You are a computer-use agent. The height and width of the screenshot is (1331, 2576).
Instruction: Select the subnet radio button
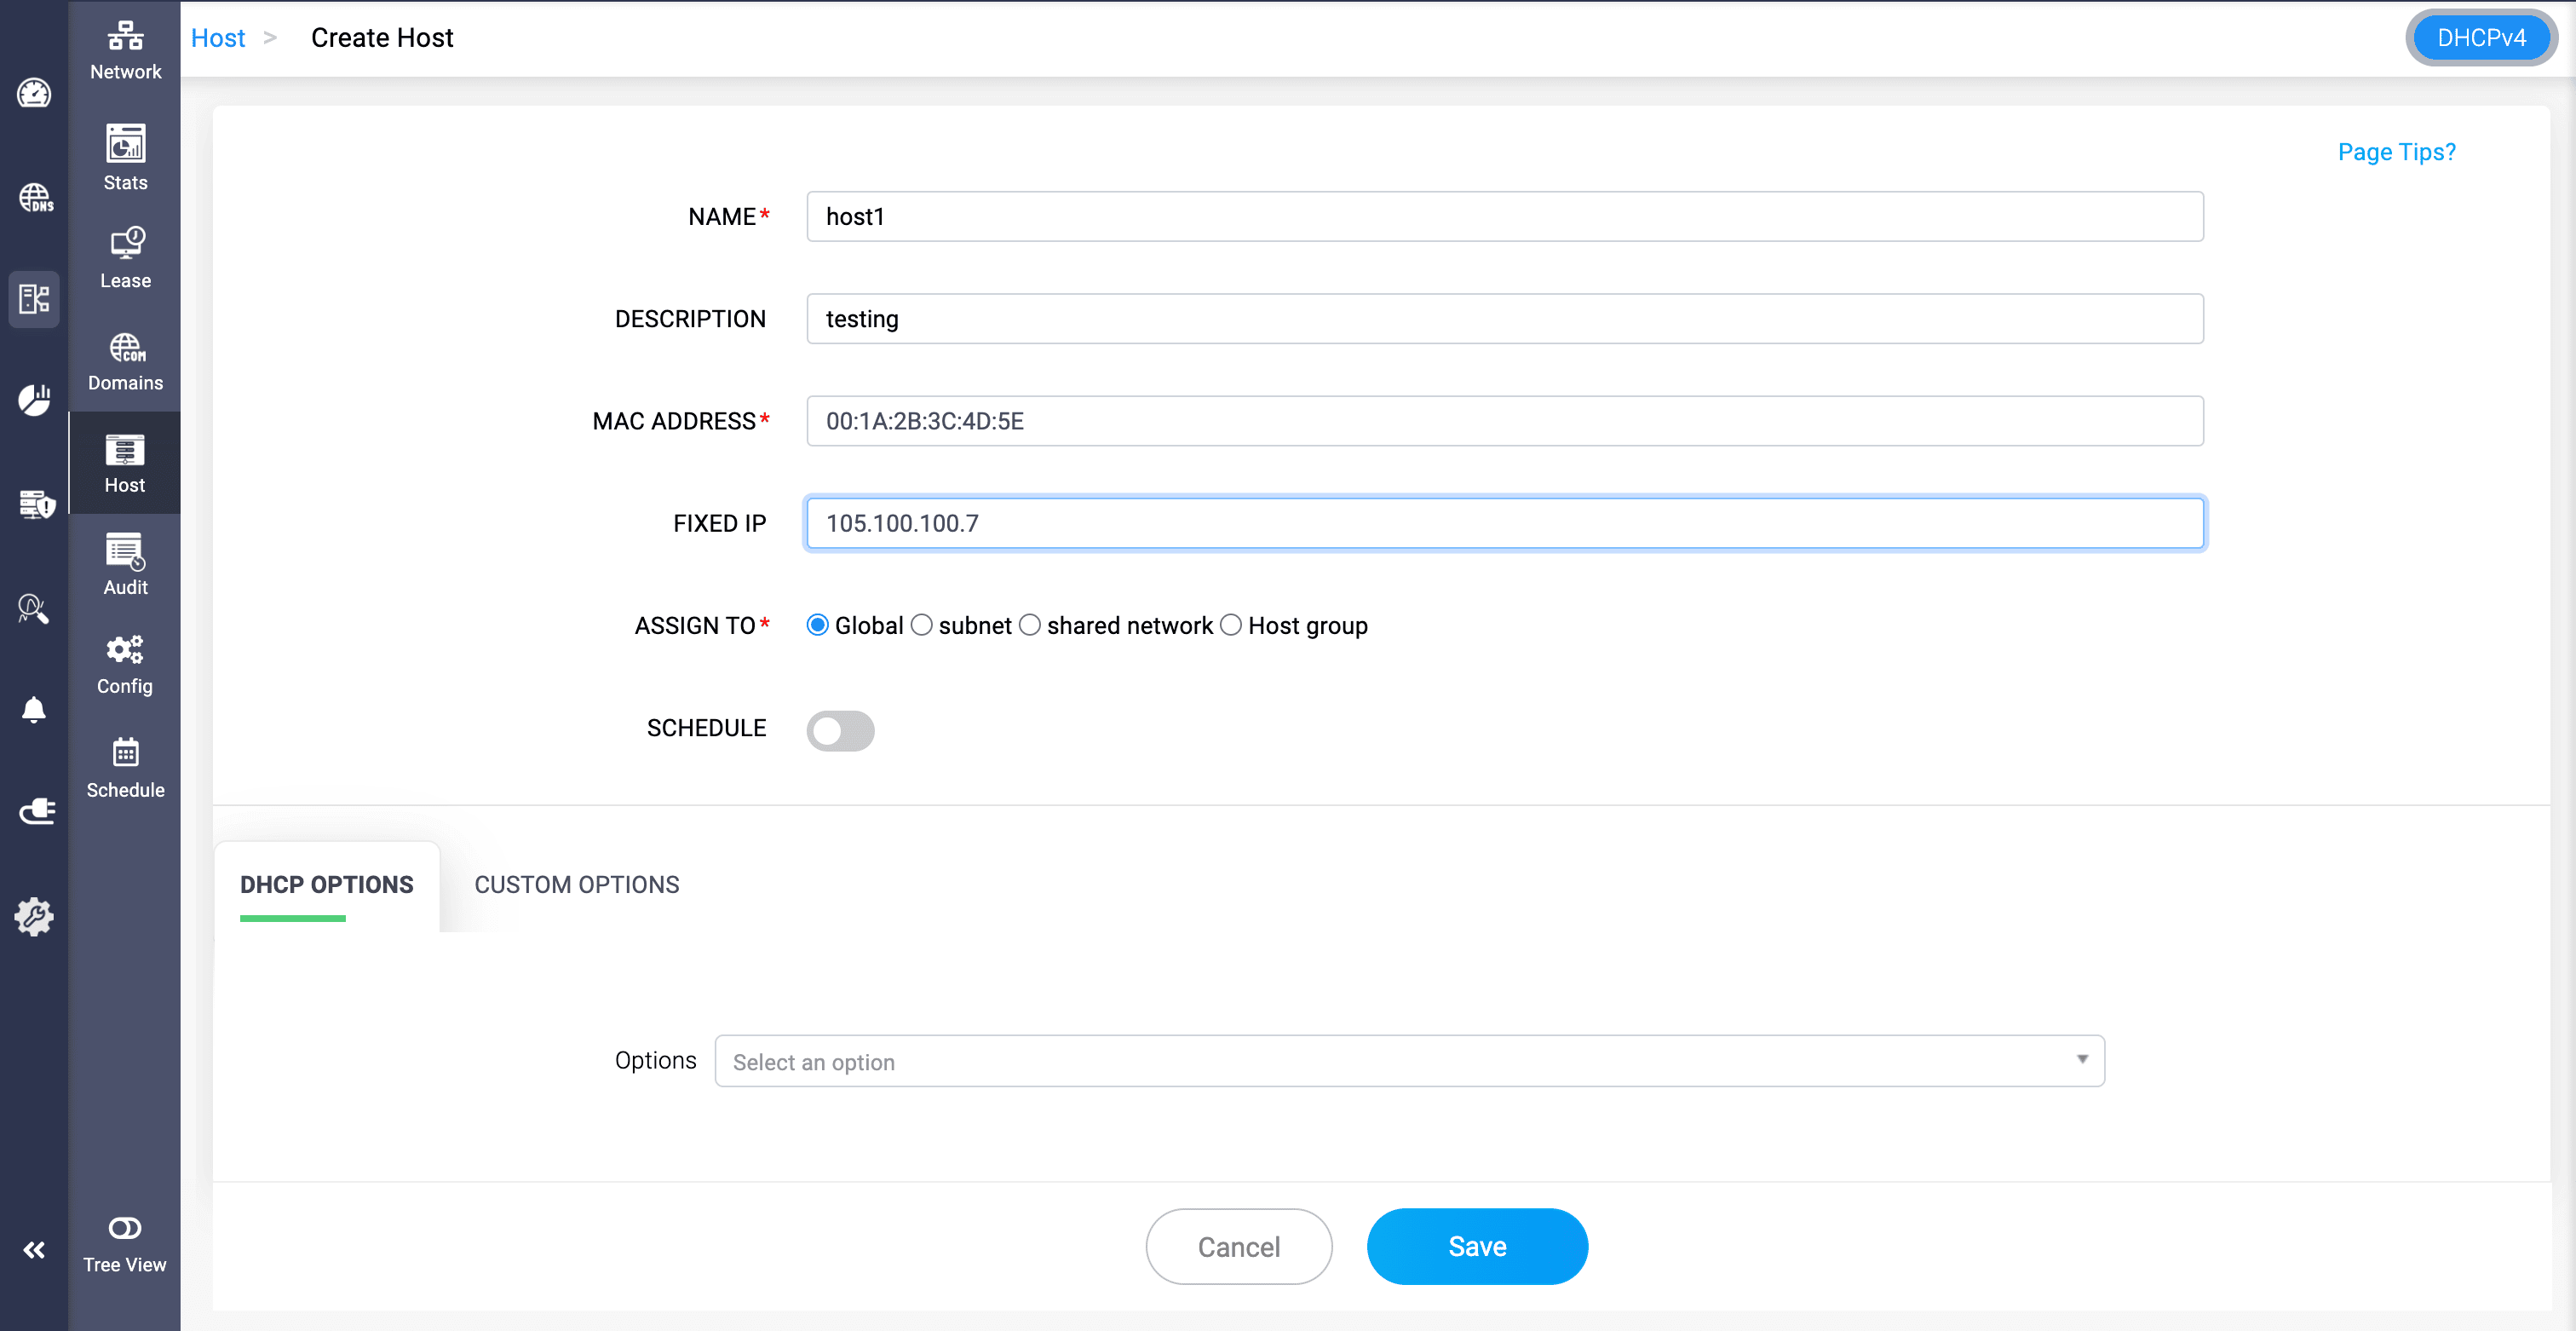921,625
